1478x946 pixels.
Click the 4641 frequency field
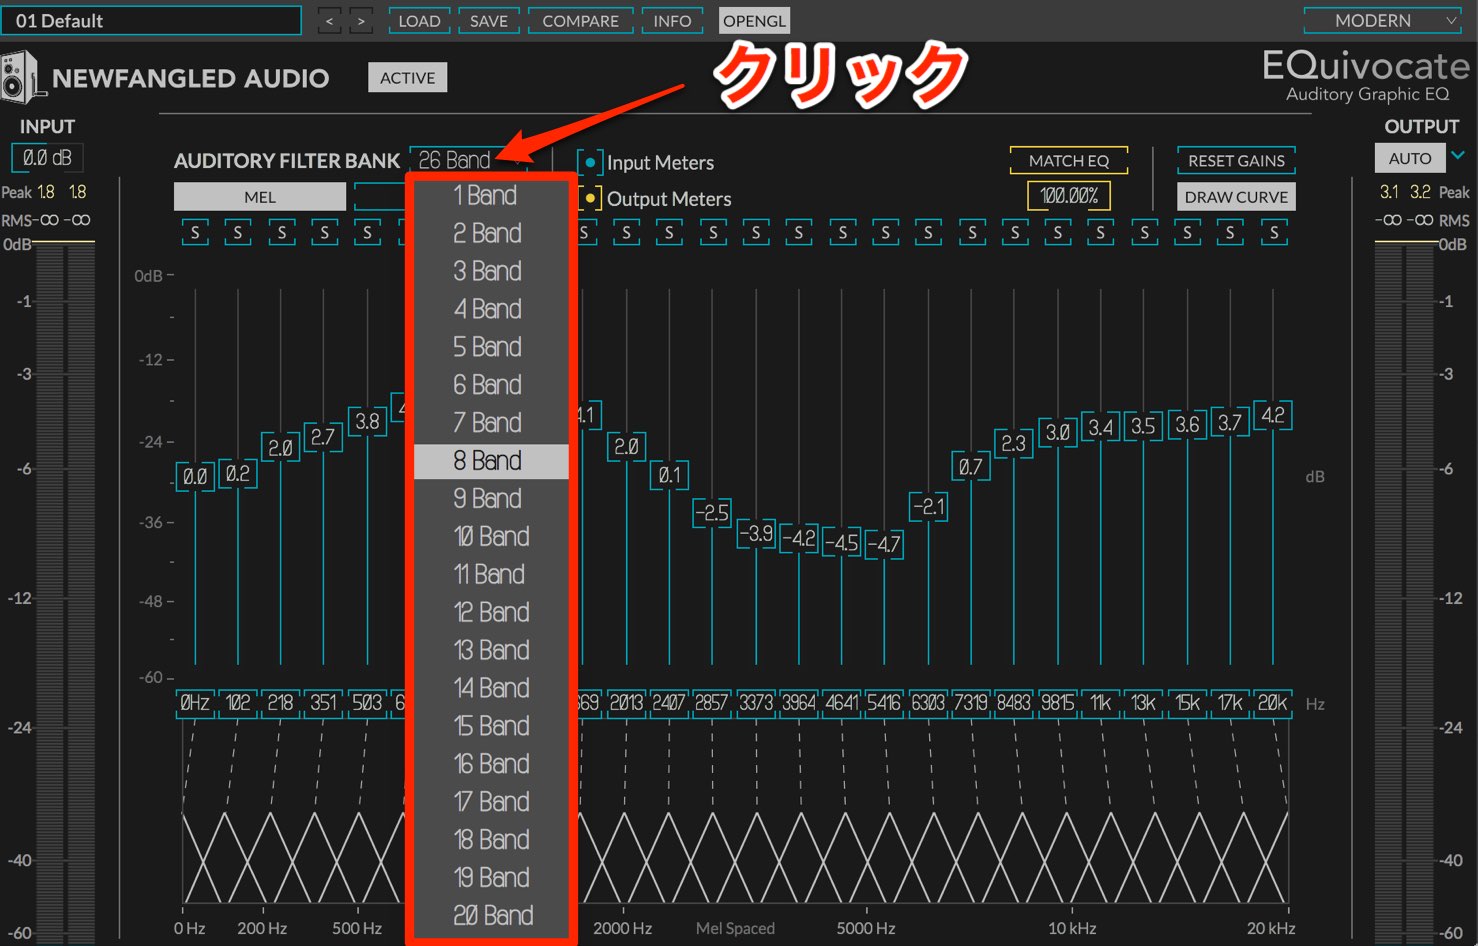(842, 703)
